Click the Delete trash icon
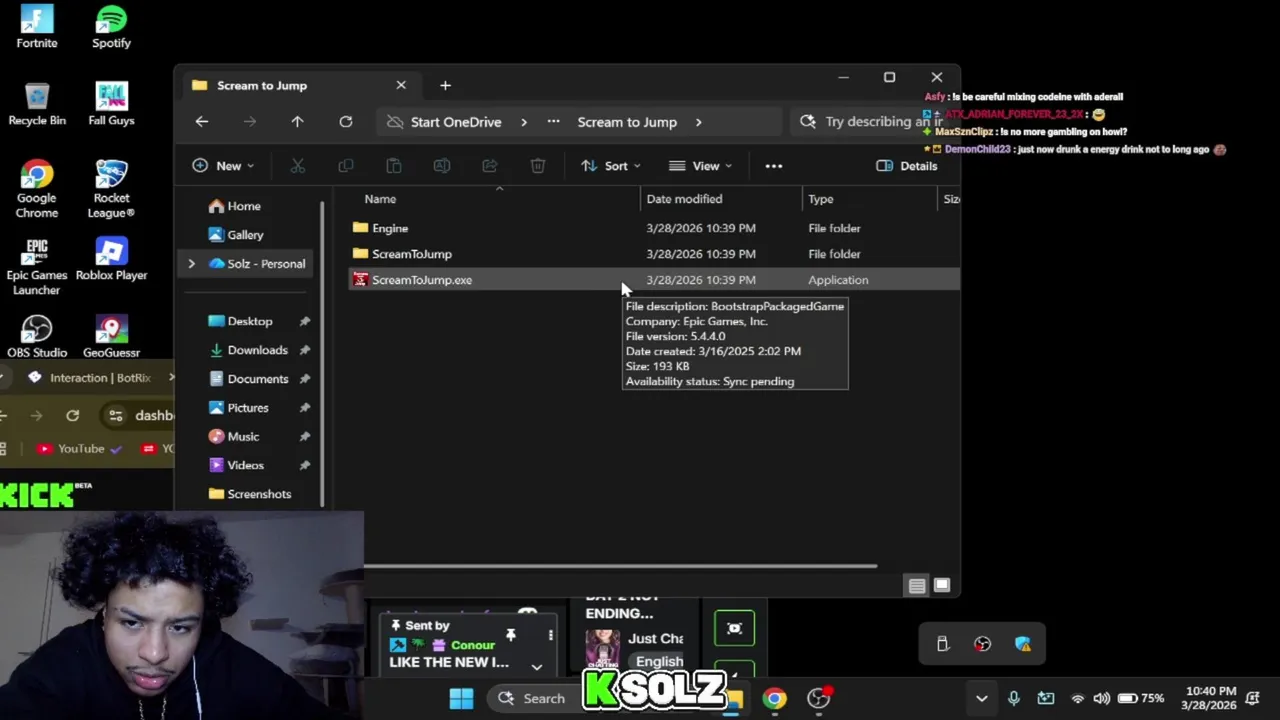The image size is (1280, 720). pyautogui.click(x=538, y=166)
